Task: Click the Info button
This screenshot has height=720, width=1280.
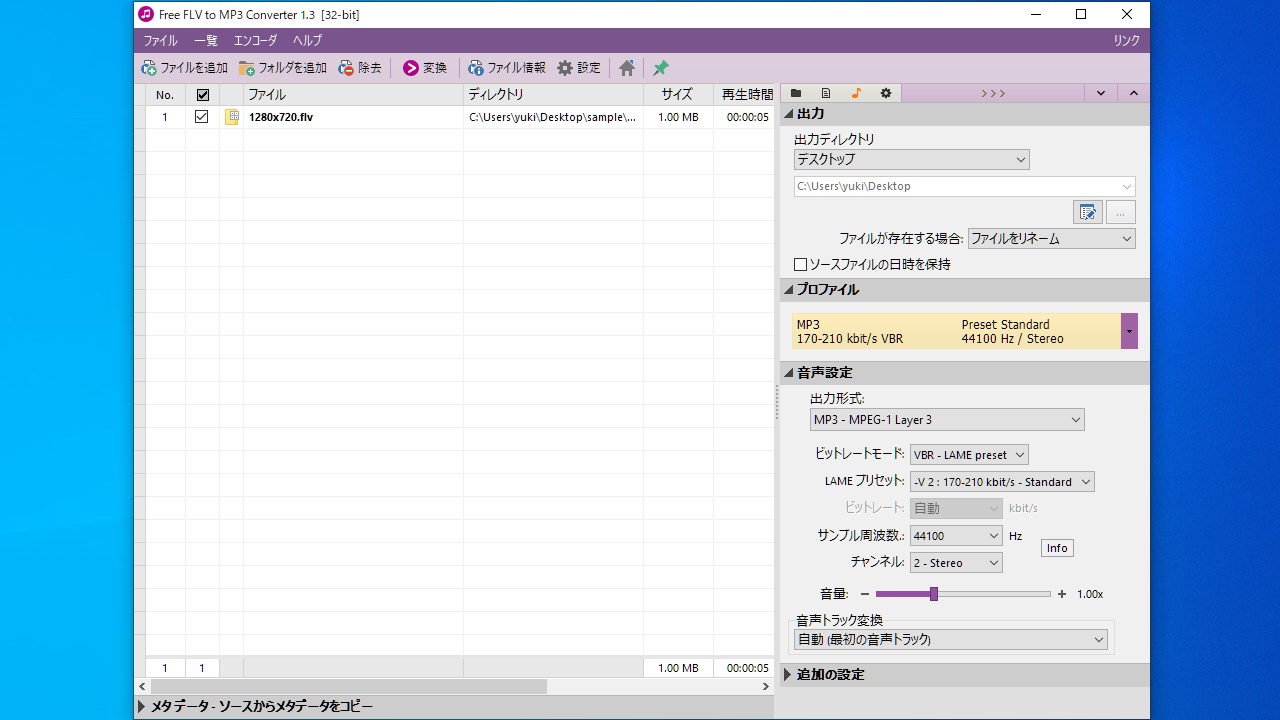Action: [x=1057, y=548]
